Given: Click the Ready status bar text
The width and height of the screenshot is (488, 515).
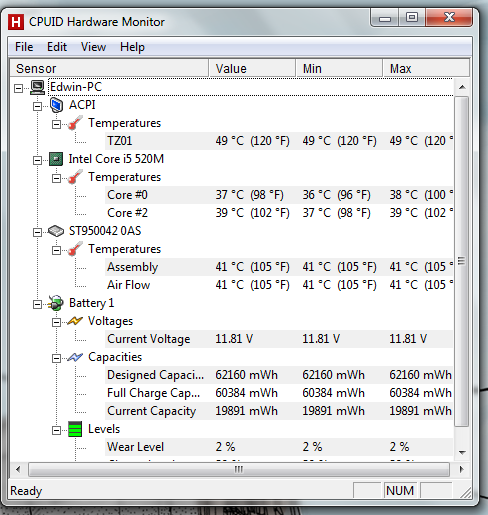Looking at the screenshot, I should pyautogui.click(x=26, y=491).
